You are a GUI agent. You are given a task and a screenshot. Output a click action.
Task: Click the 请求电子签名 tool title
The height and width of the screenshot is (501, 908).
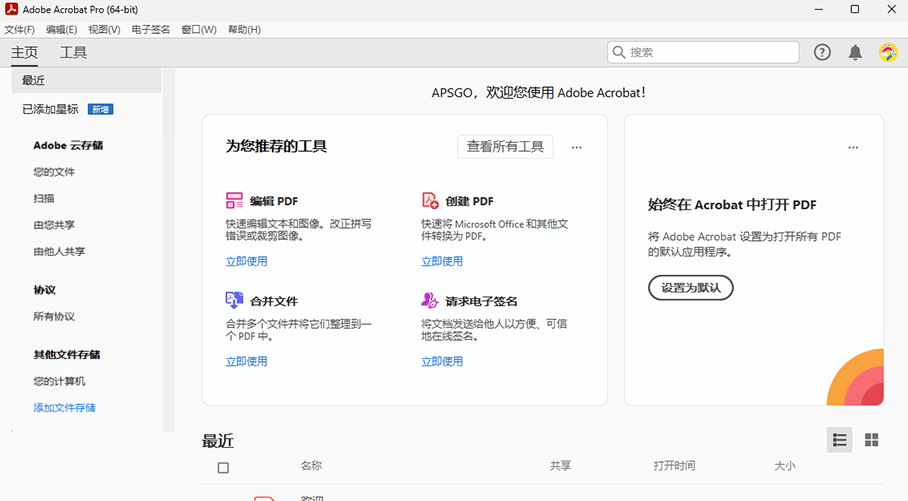[481, 301]
